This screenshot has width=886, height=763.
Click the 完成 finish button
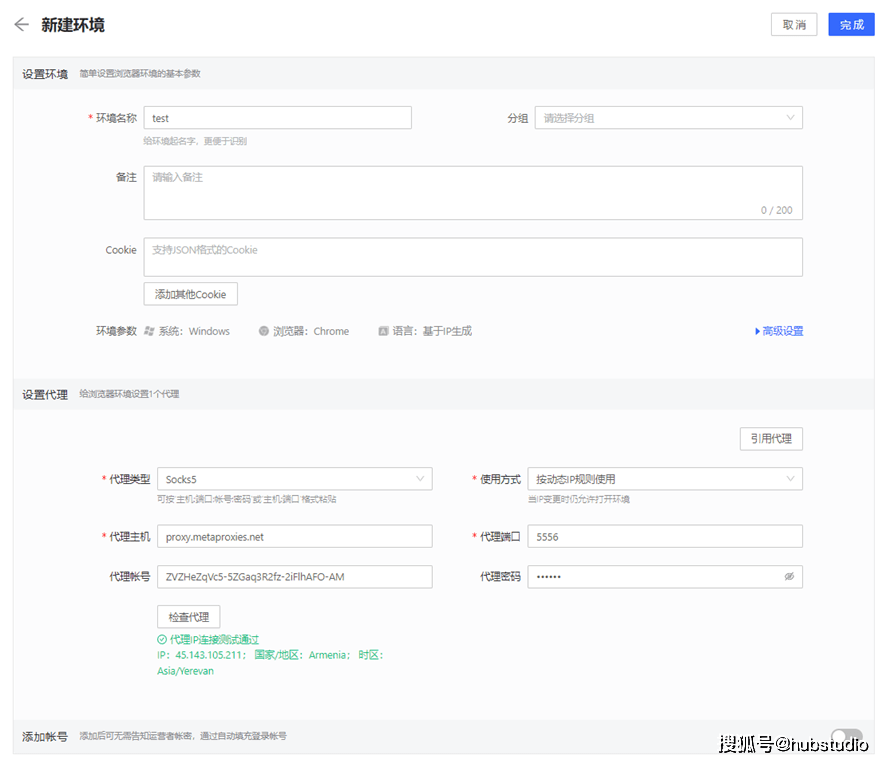click(851, 25)
